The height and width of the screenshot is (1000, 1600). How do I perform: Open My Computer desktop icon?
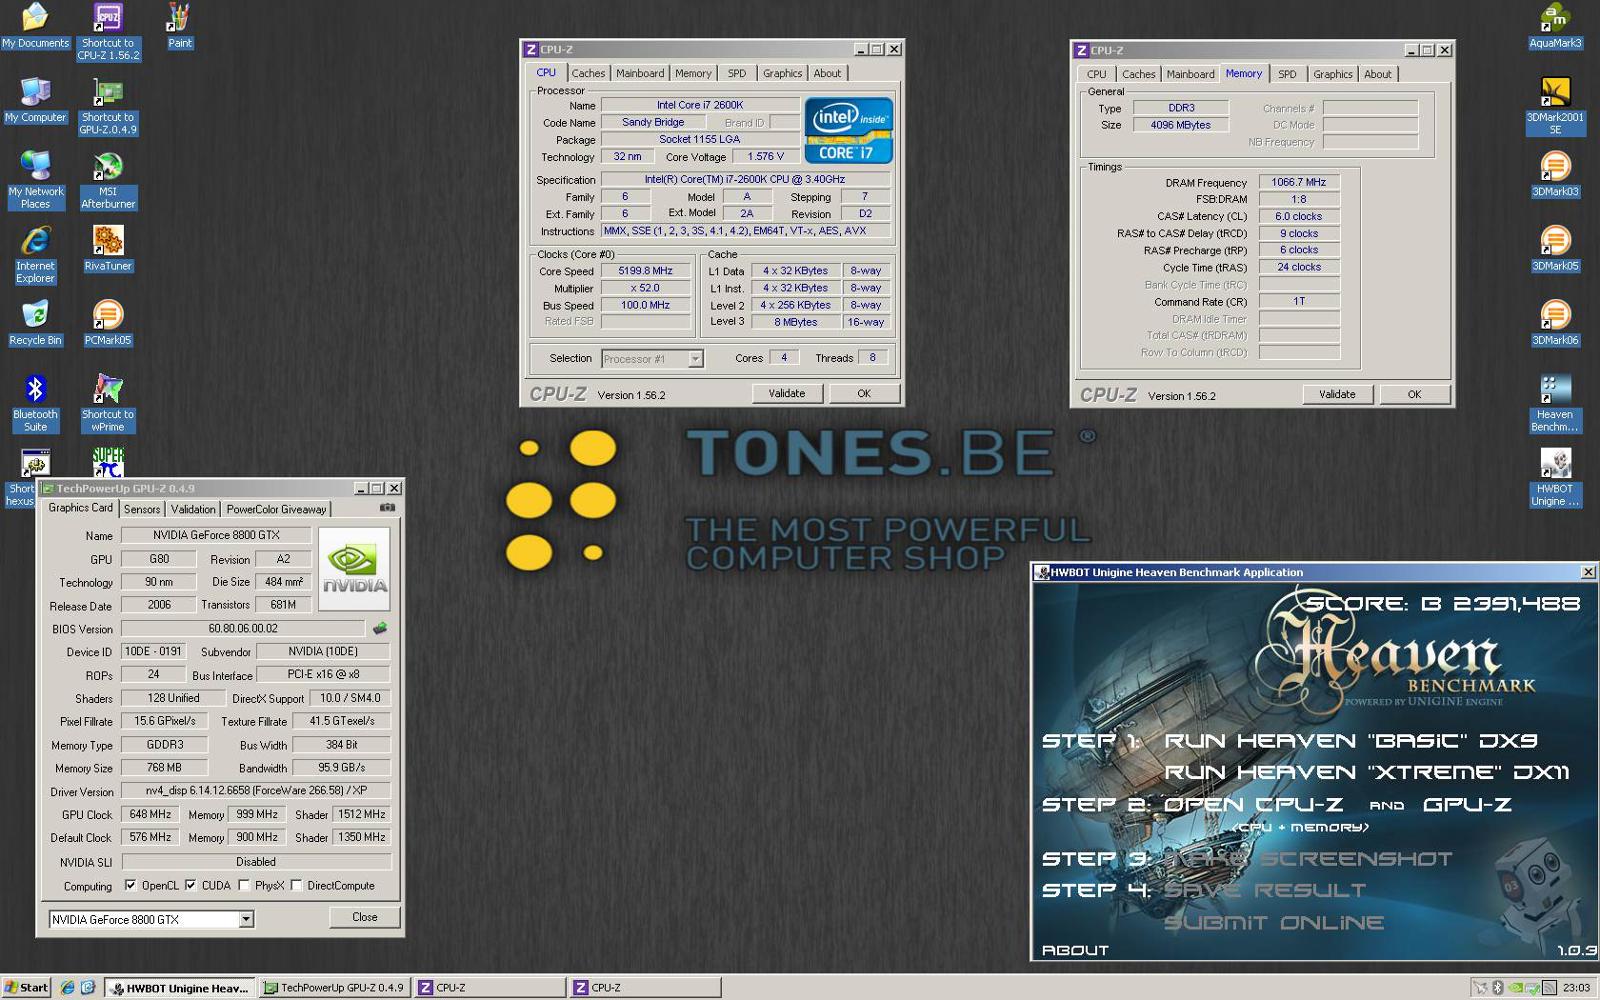[x=35, y=100]
